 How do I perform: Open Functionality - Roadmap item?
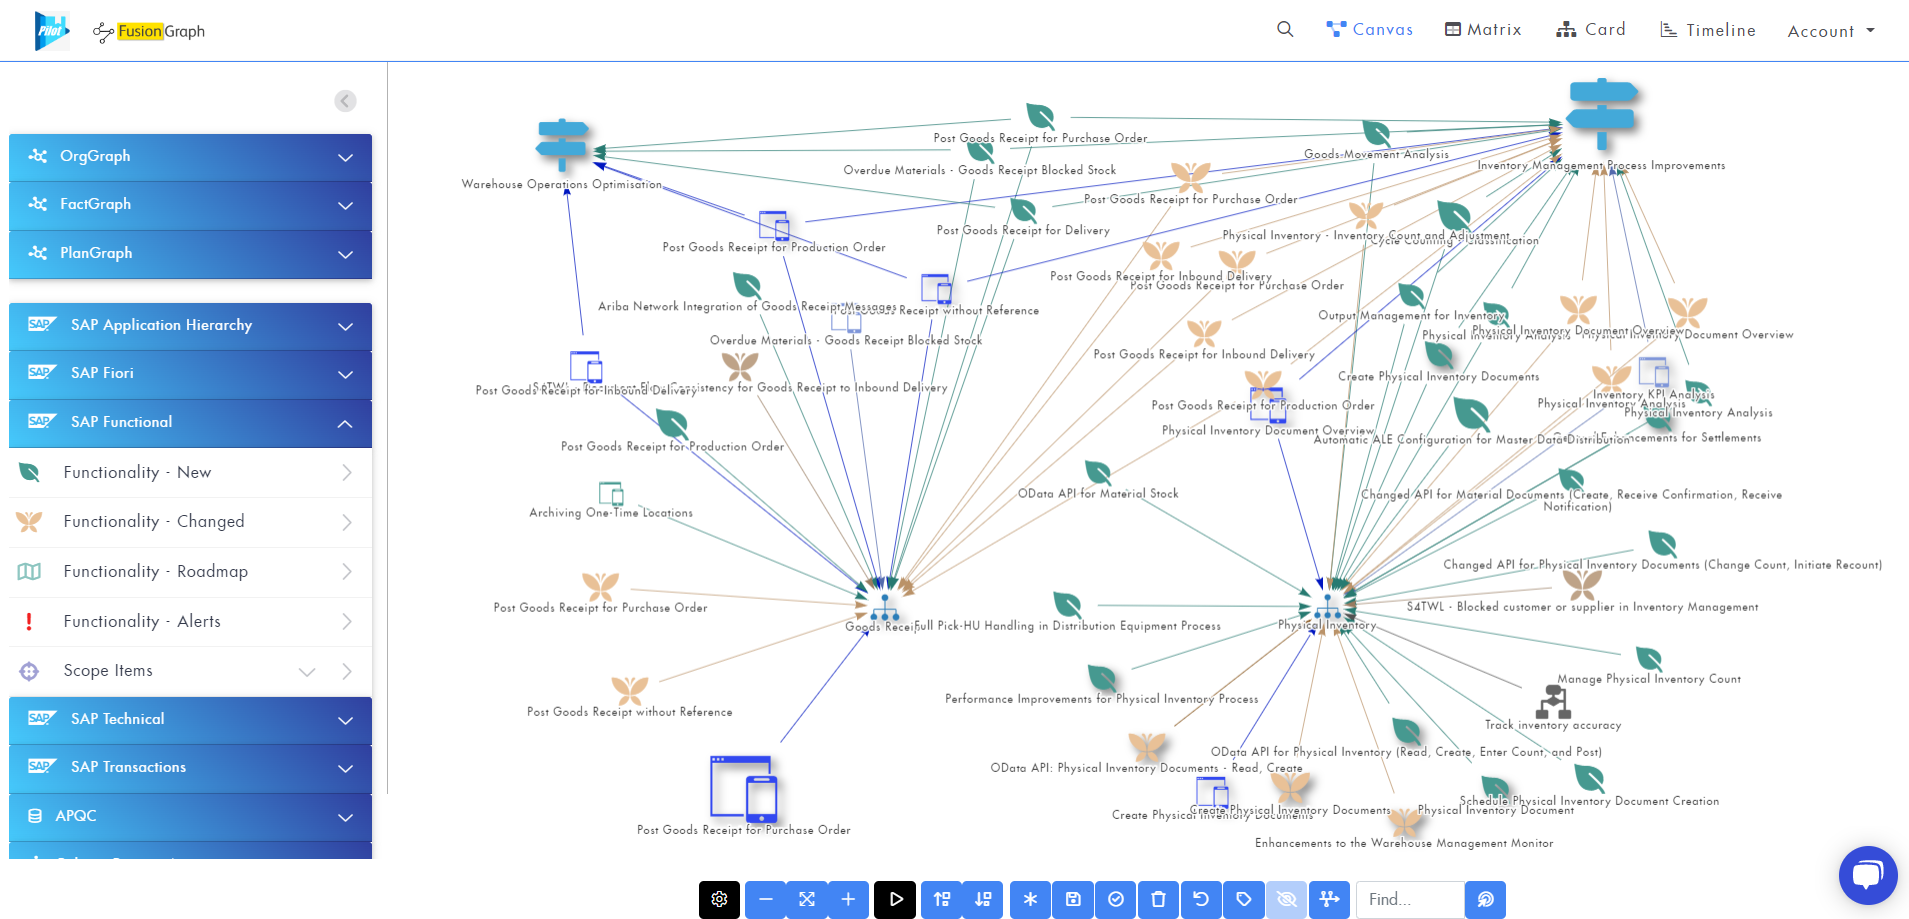190,571
